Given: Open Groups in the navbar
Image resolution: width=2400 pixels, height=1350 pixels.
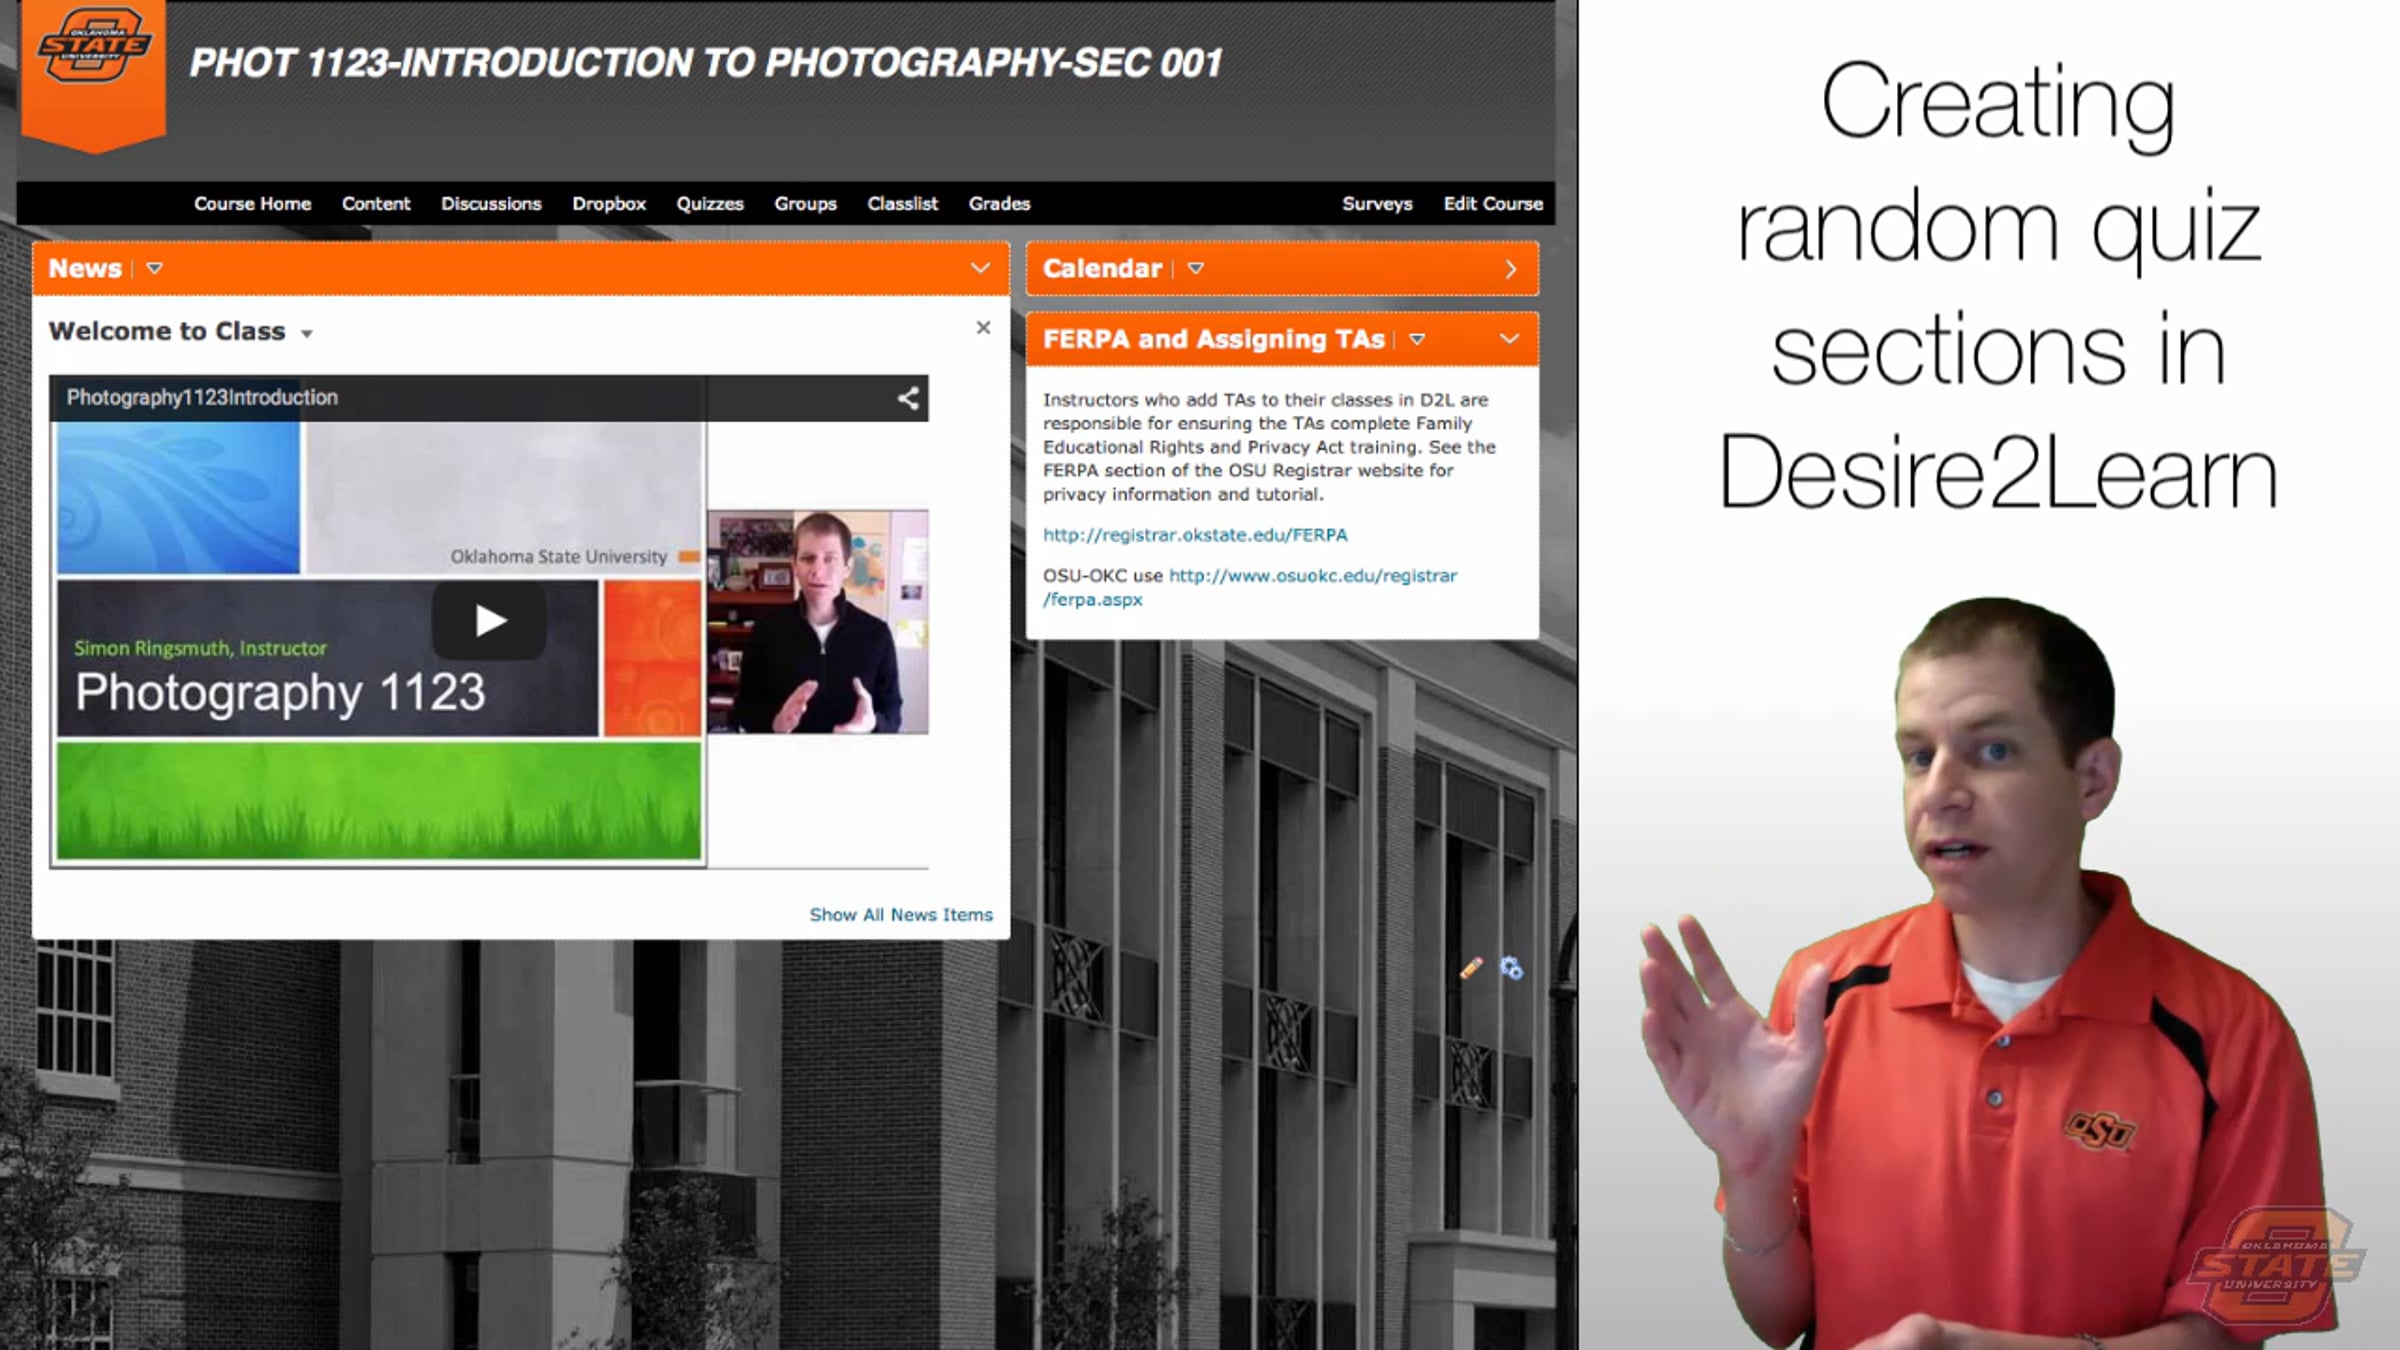Looking at the screenshot, I should (x=805, y=204).
